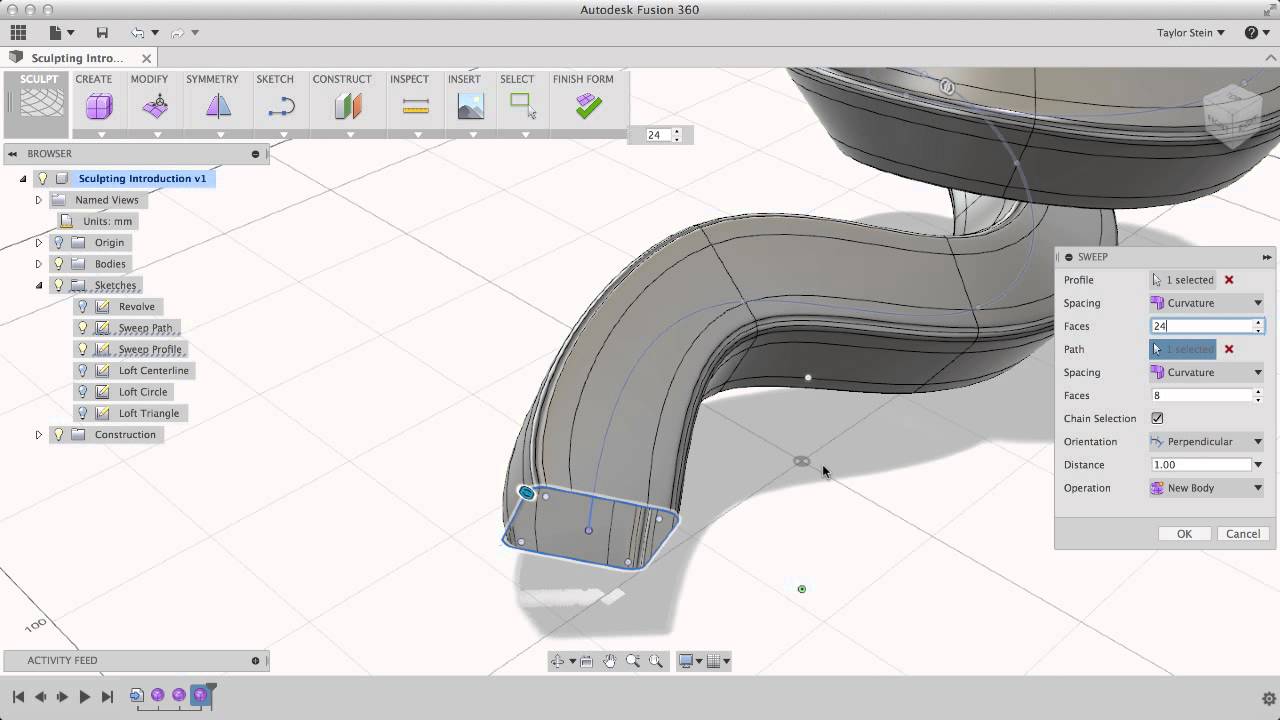Click the Look At navigation icon

pos(587,661)
